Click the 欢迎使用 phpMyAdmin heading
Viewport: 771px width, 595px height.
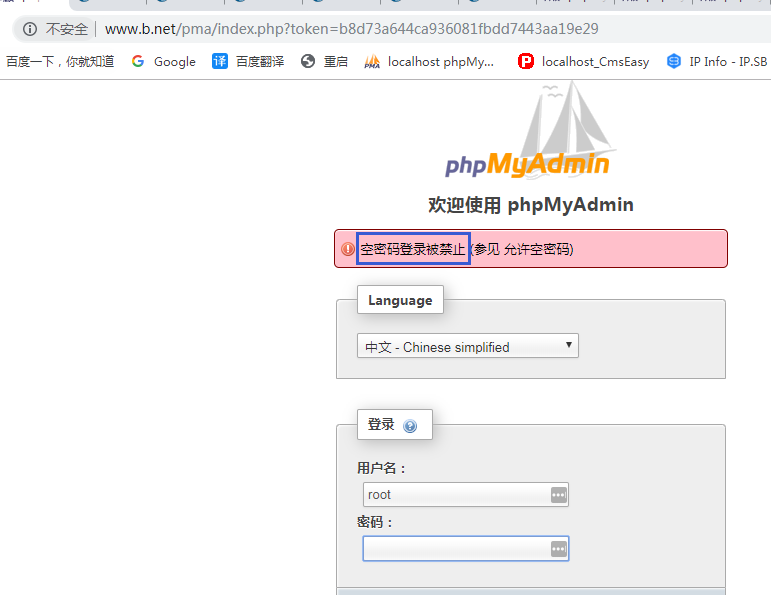coord(531,205)
